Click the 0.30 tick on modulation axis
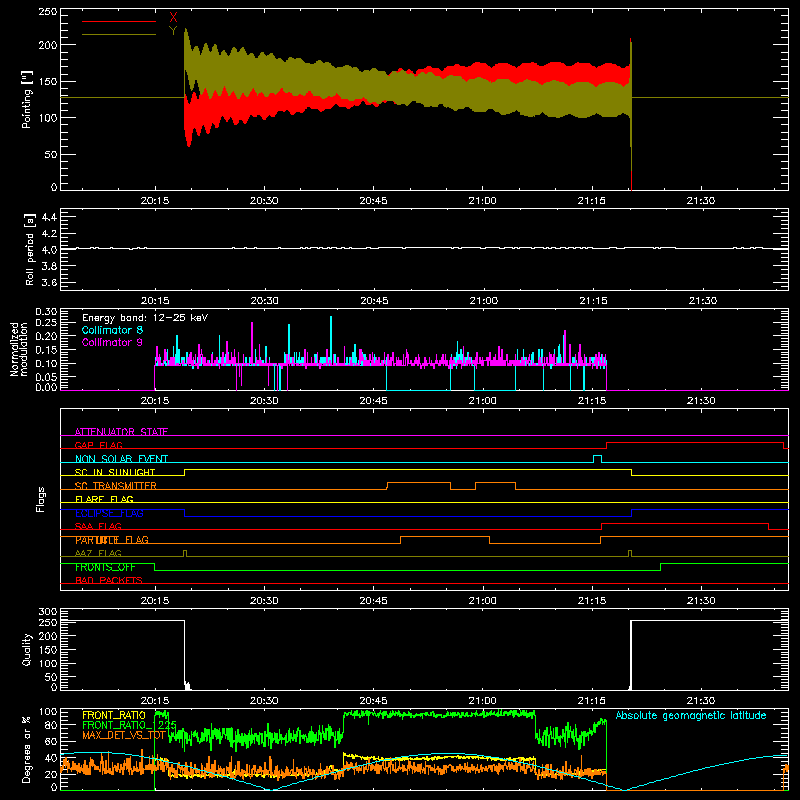This screenshot has height=800, width=800. coord(46,312)
